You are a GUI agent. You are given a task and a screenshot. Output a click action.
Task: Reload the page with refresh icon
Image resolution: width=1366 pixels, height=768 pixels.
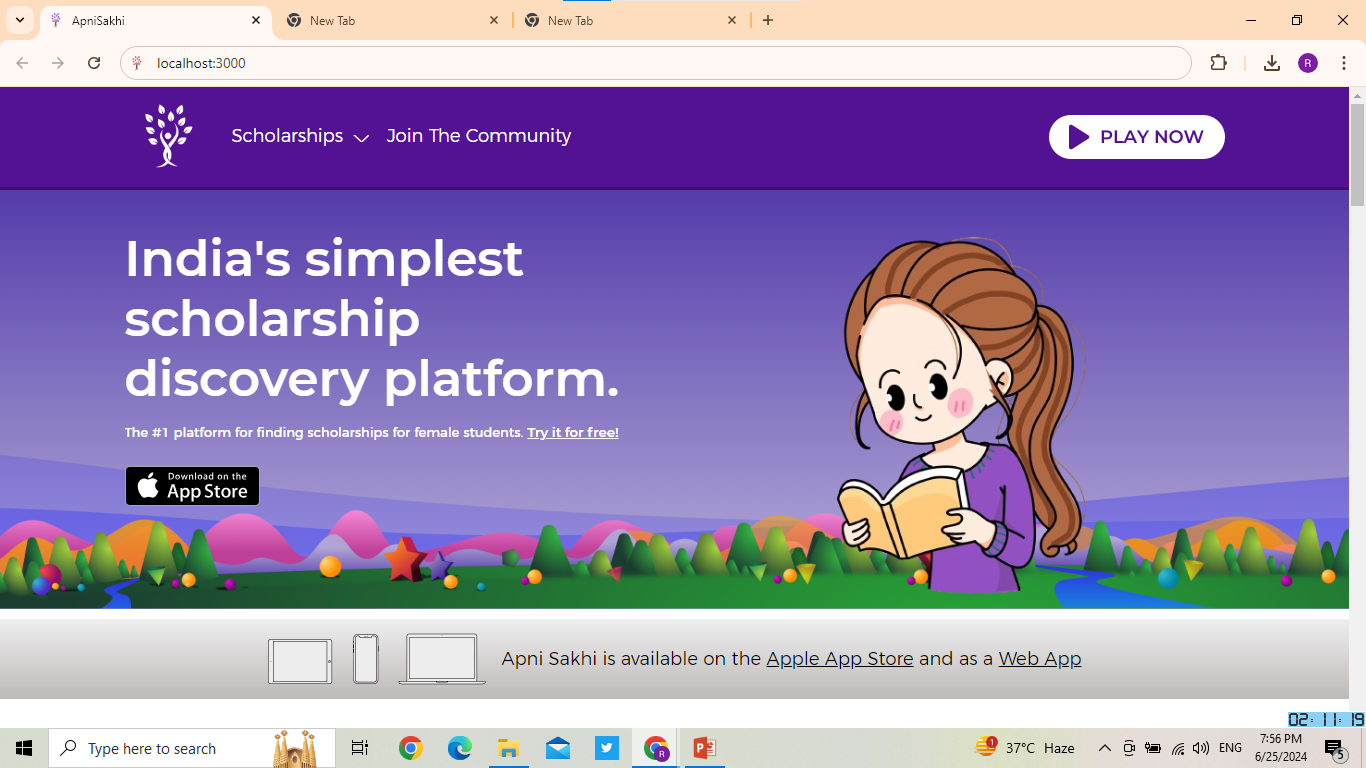click(94, 63)
